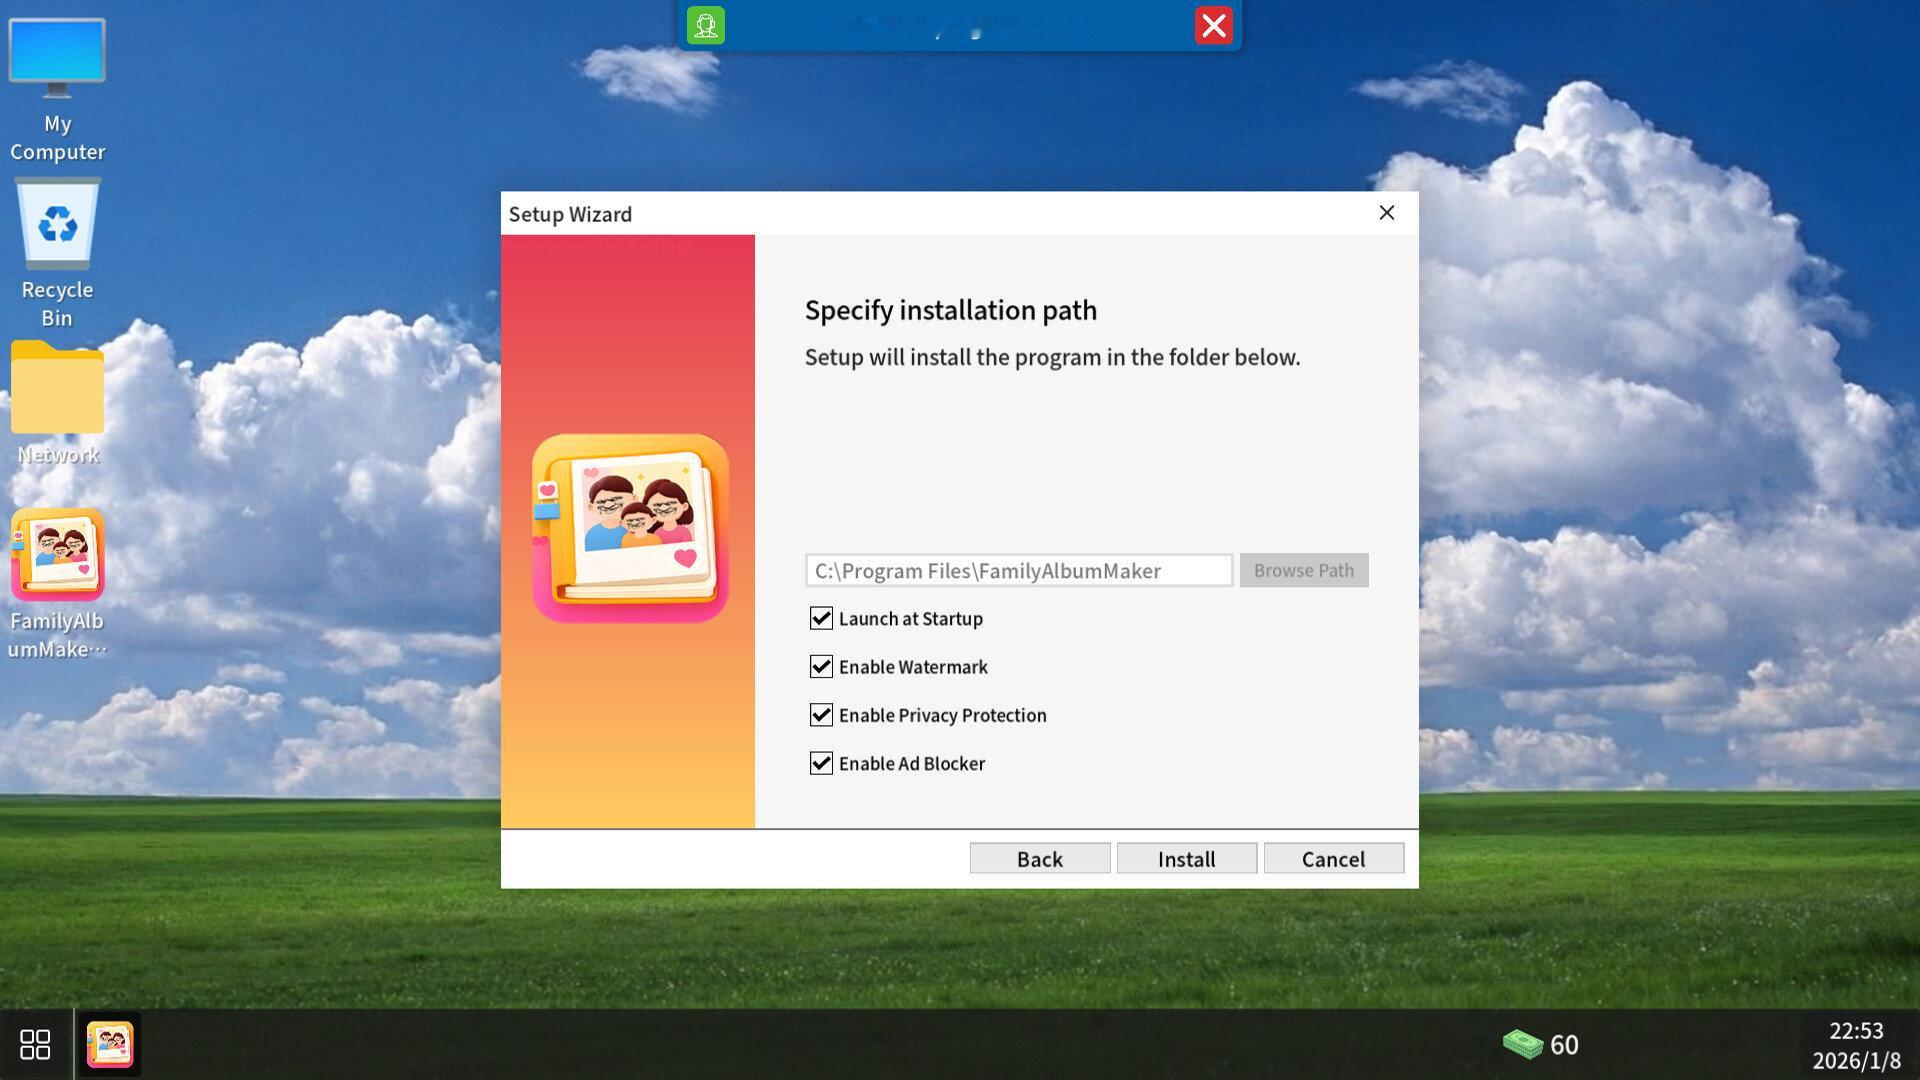The width and height of the screenshot is (1920, 1080).
Task: Open the start menu grid icon
Action: pyautogui.click(x=35, y=1045)
